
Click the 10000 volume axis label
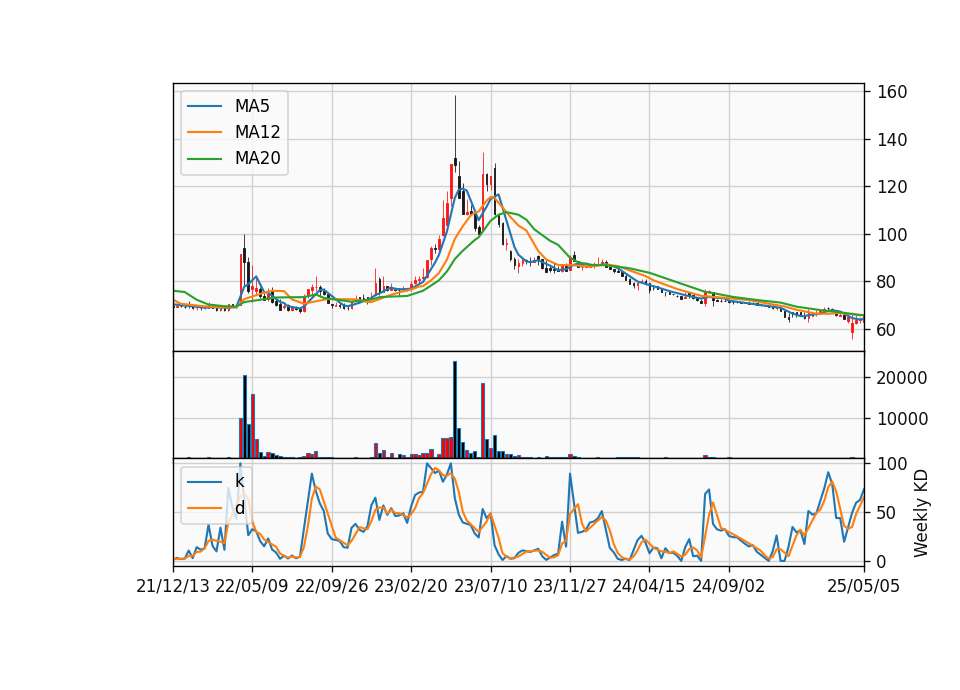pos(902,419)
